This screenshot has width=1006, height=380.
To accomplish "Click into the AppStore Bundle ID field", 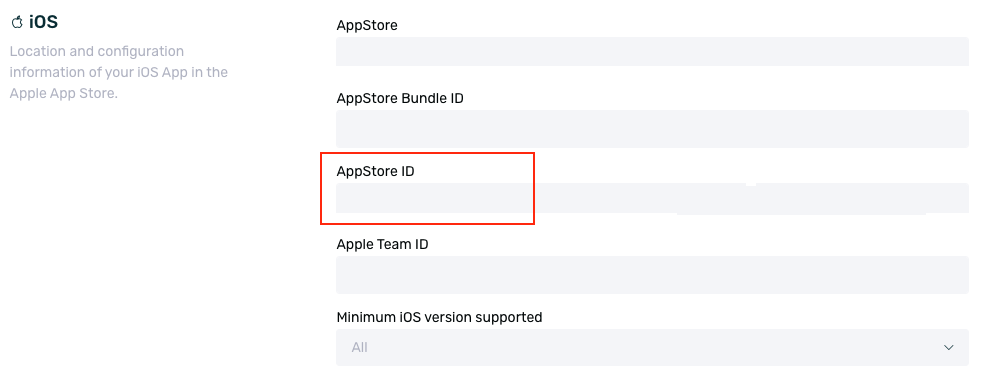I will click(652, 129).
